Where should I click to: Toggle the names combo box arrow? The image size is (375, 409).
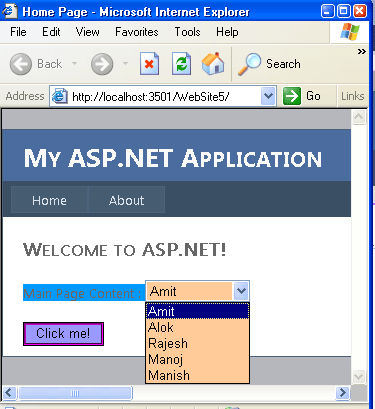click(x=241, y=291)
